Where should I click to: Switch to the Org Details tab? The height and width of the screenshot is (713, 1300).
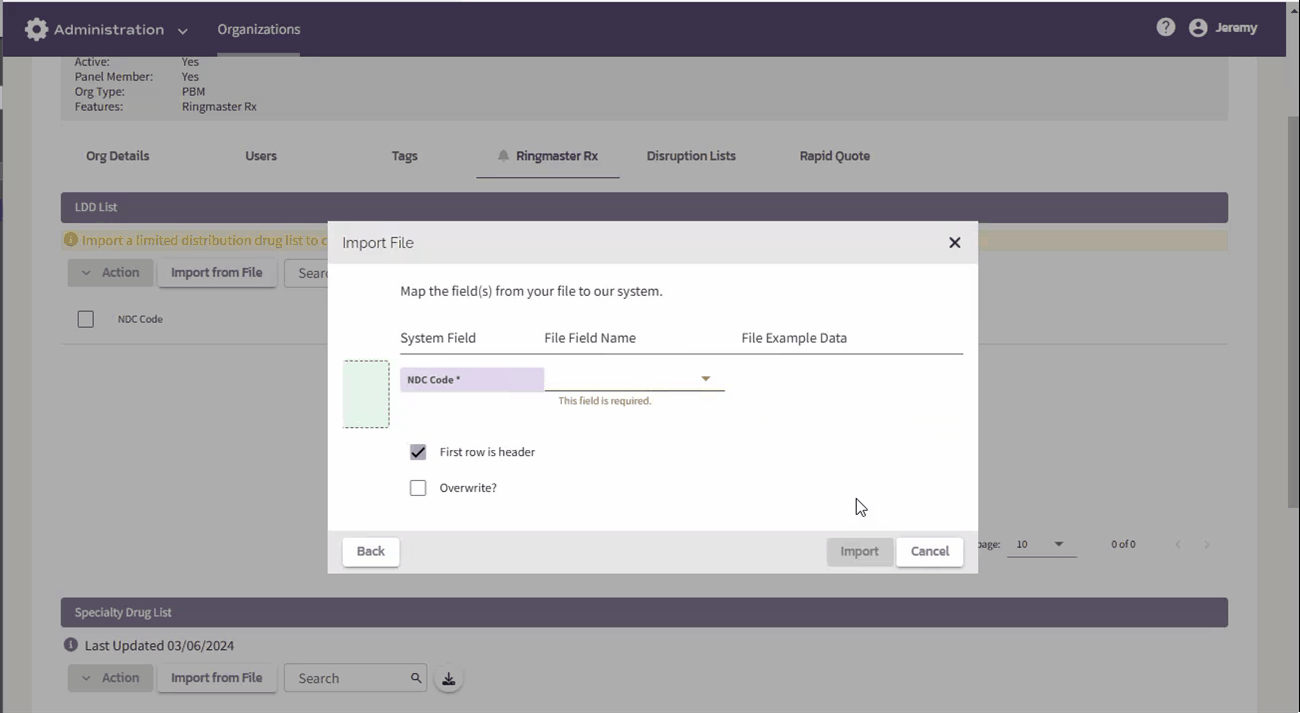(x=118, y=156)
